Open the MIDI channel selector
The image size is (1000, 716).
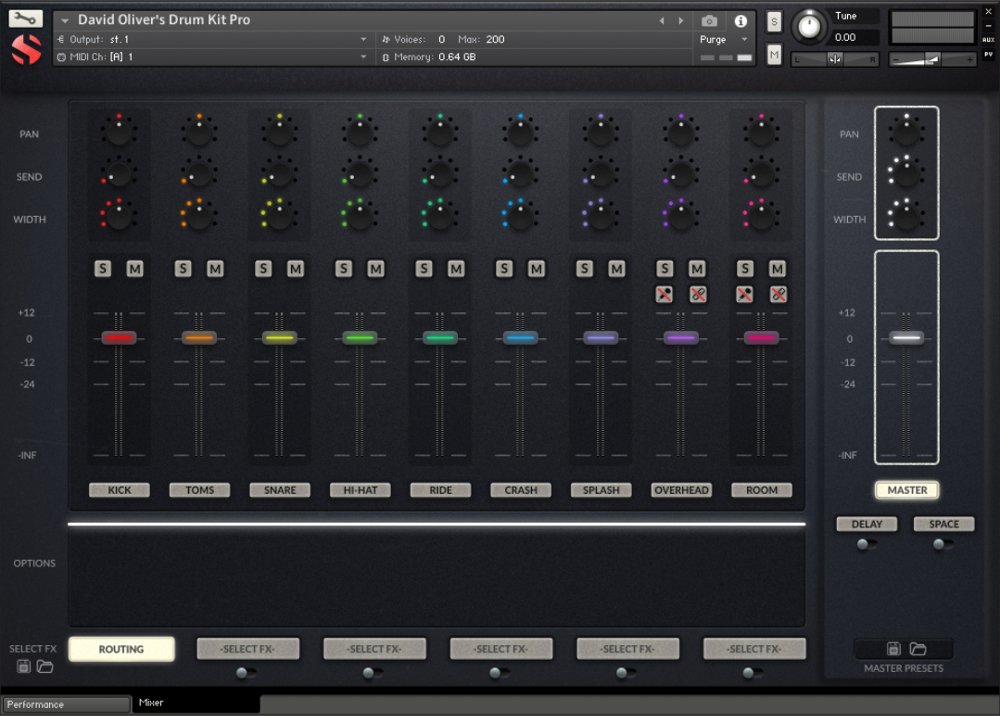tap(214, 57)
